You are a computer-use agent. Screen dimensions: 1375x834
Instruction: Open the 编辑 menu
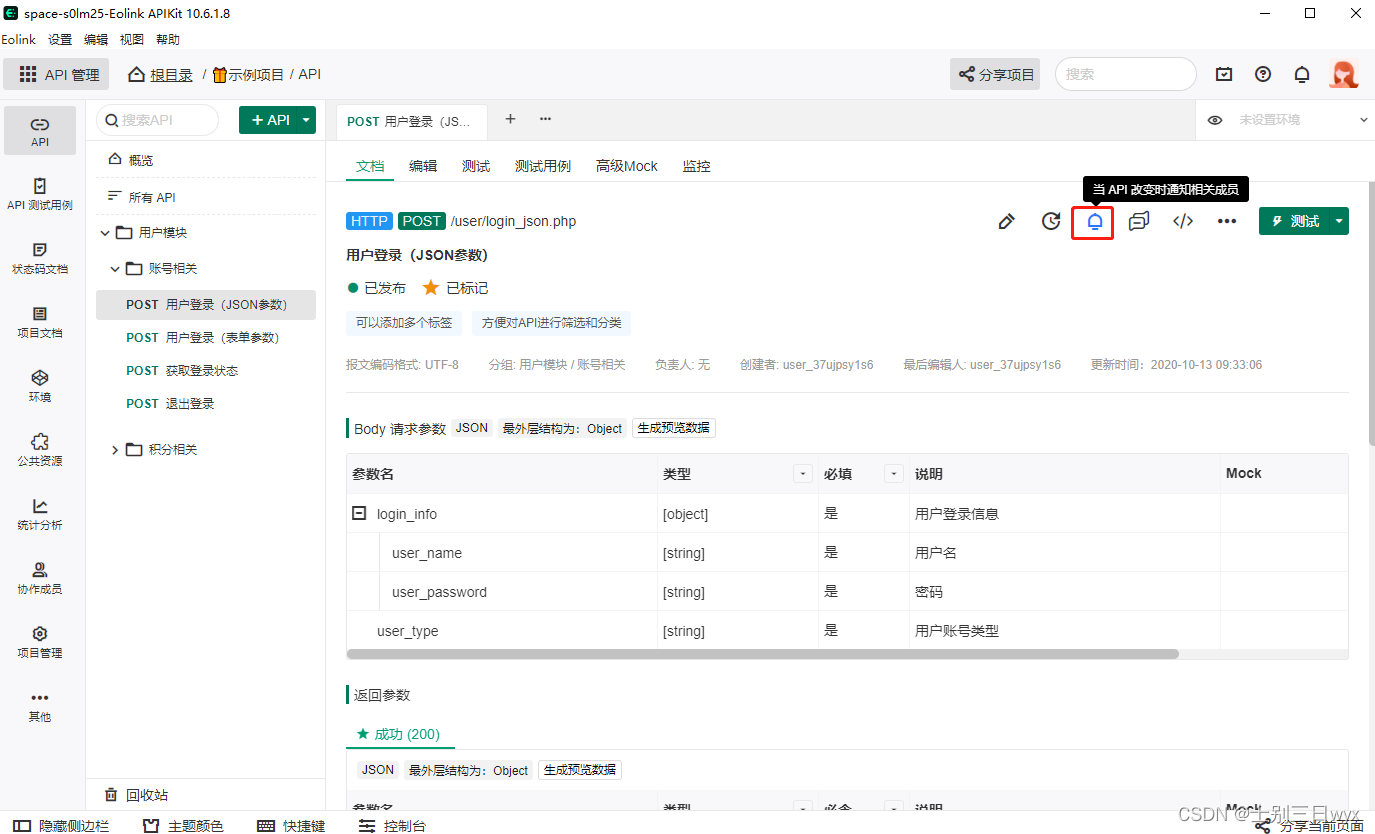(x=96, y=39)
